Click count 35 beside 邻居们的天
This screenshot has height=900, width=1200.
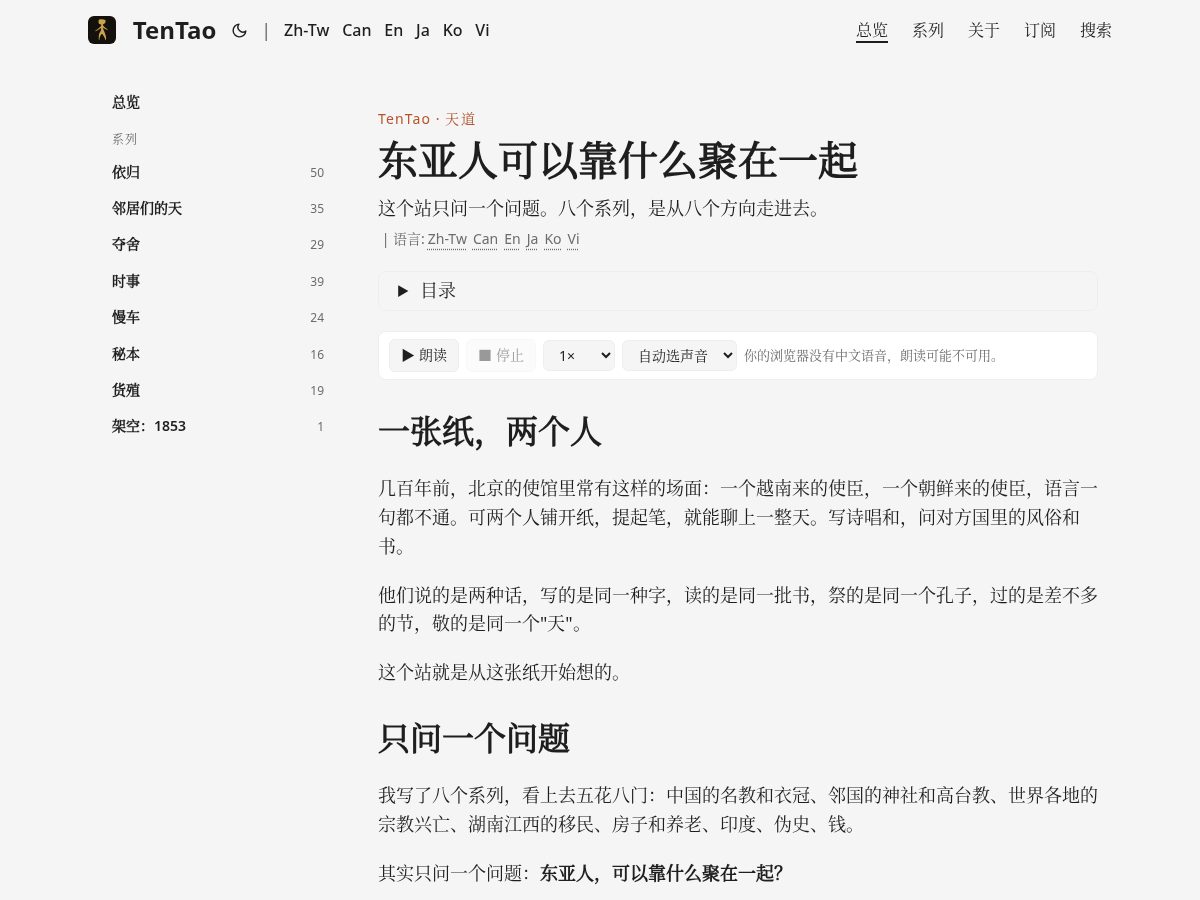(x=317, y=208)
